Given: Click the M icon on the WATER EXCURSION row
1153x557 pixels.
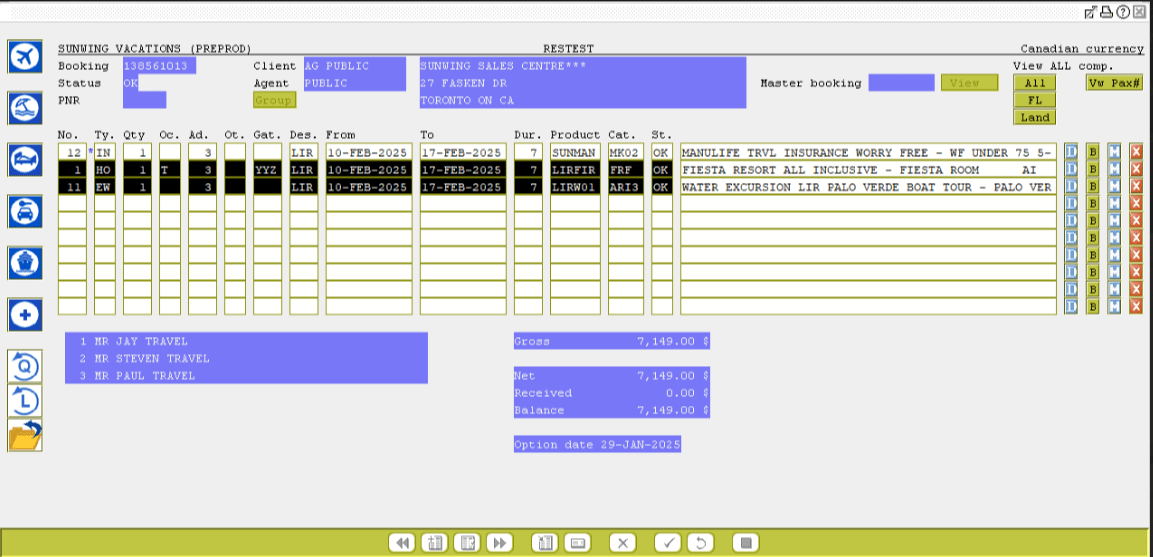Looking at the screenshot, I should (1115, 187).
